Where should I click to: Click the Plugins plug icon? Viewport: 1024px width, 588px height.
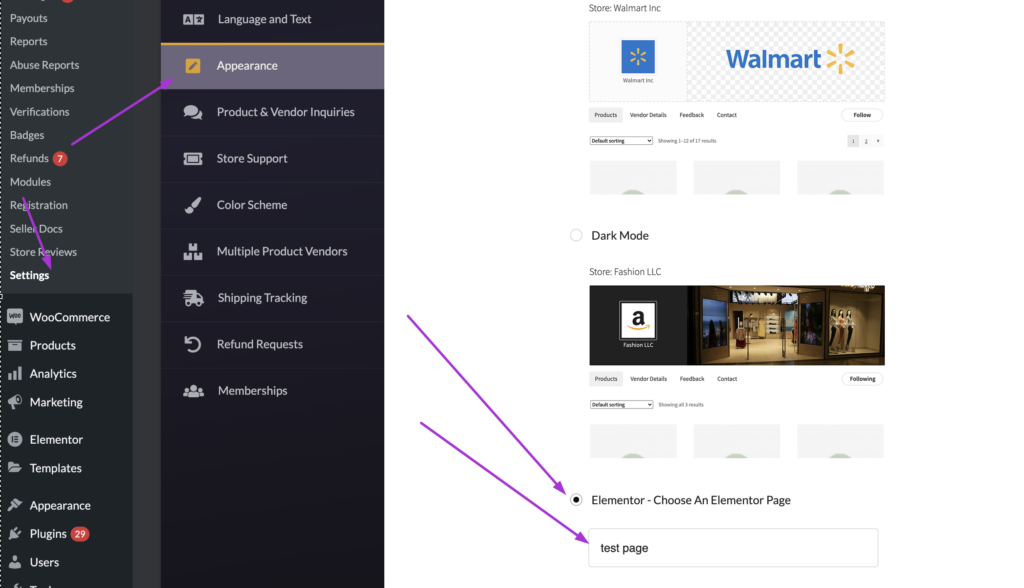pos(15,534)
